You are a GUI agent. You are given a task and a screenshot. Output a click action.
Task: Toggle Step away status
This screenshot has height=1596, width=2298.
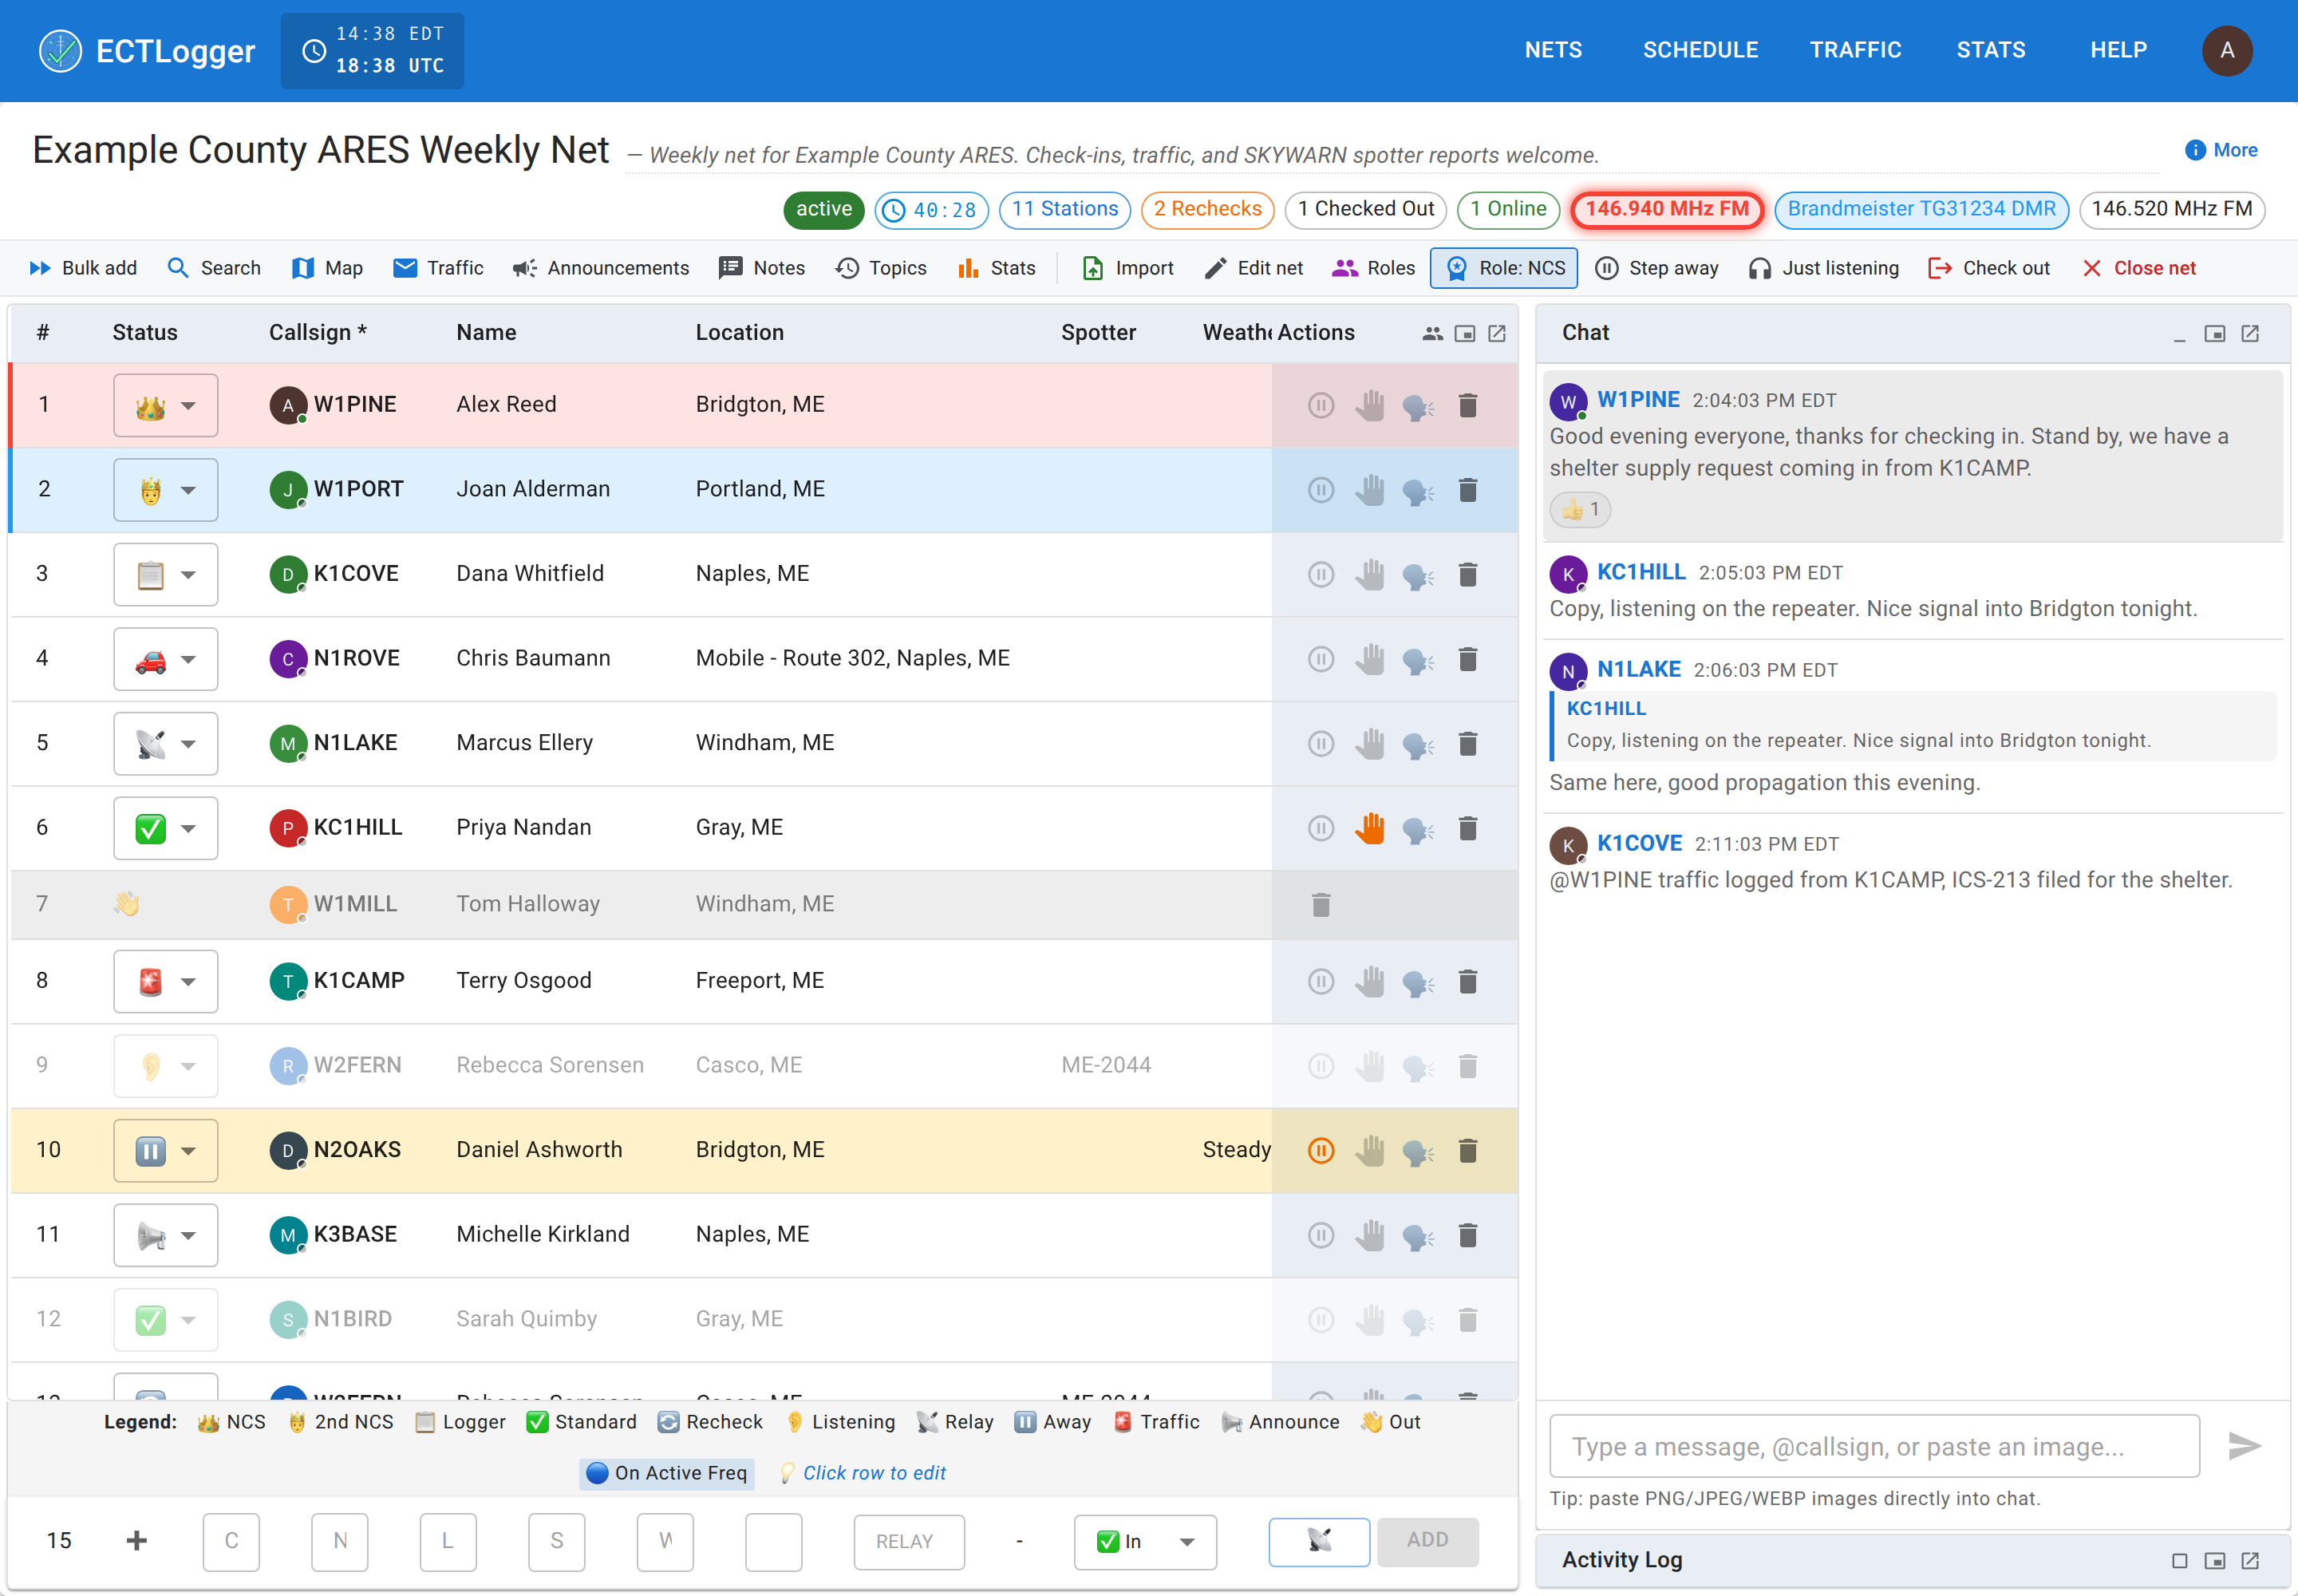coord(1656,268)
